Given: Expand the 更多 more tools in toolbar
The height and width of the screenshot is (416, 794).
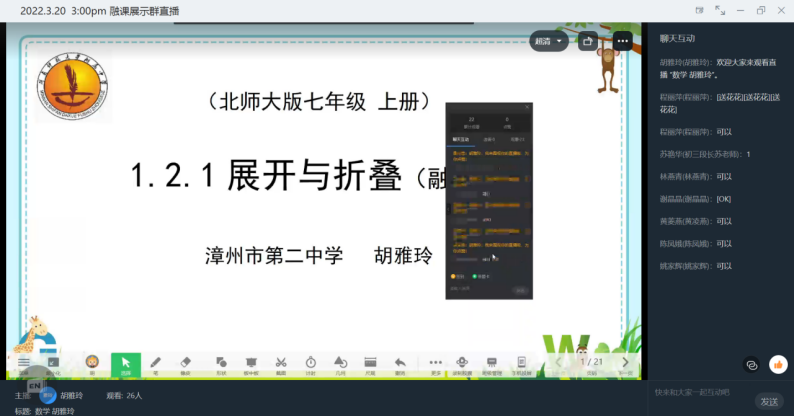Looking at the screenshot, I should click(x=435, y=363).
